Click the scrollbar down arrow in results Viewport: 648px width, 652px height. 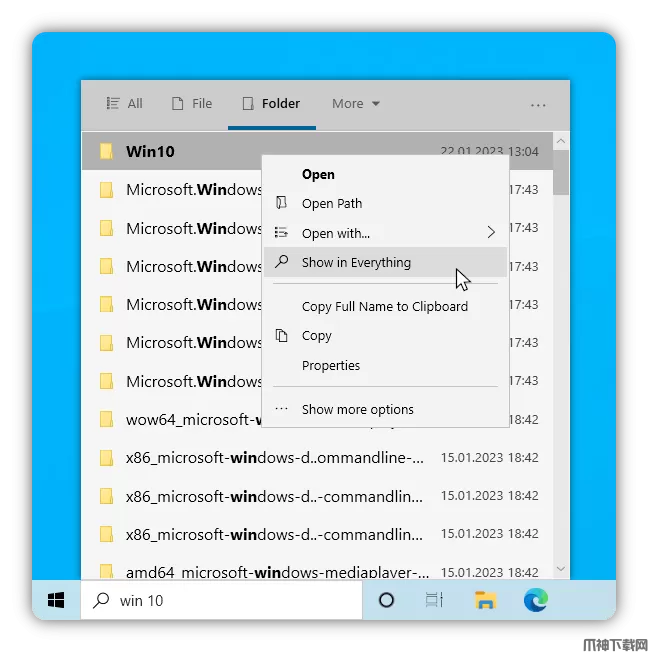(x=560, y=569)
